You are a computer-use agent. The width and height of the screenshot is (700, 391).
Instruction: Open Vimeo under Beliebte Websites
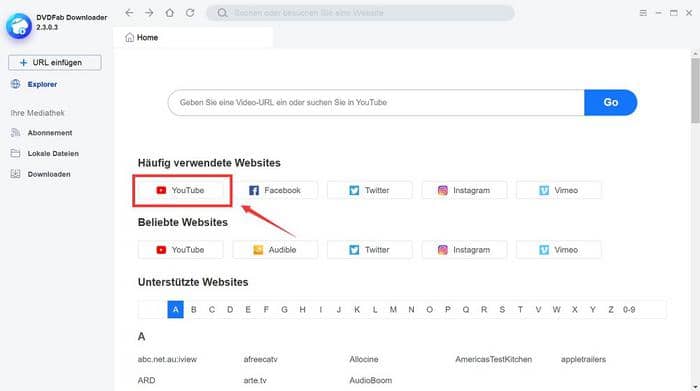559,250
